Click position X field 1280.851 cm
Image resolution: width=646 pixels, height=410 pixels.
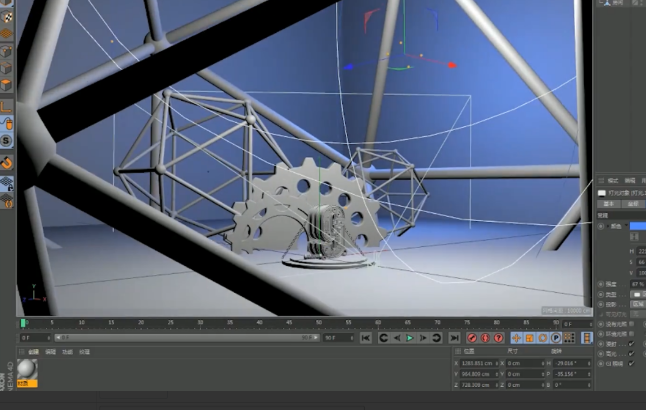(479, 363)
